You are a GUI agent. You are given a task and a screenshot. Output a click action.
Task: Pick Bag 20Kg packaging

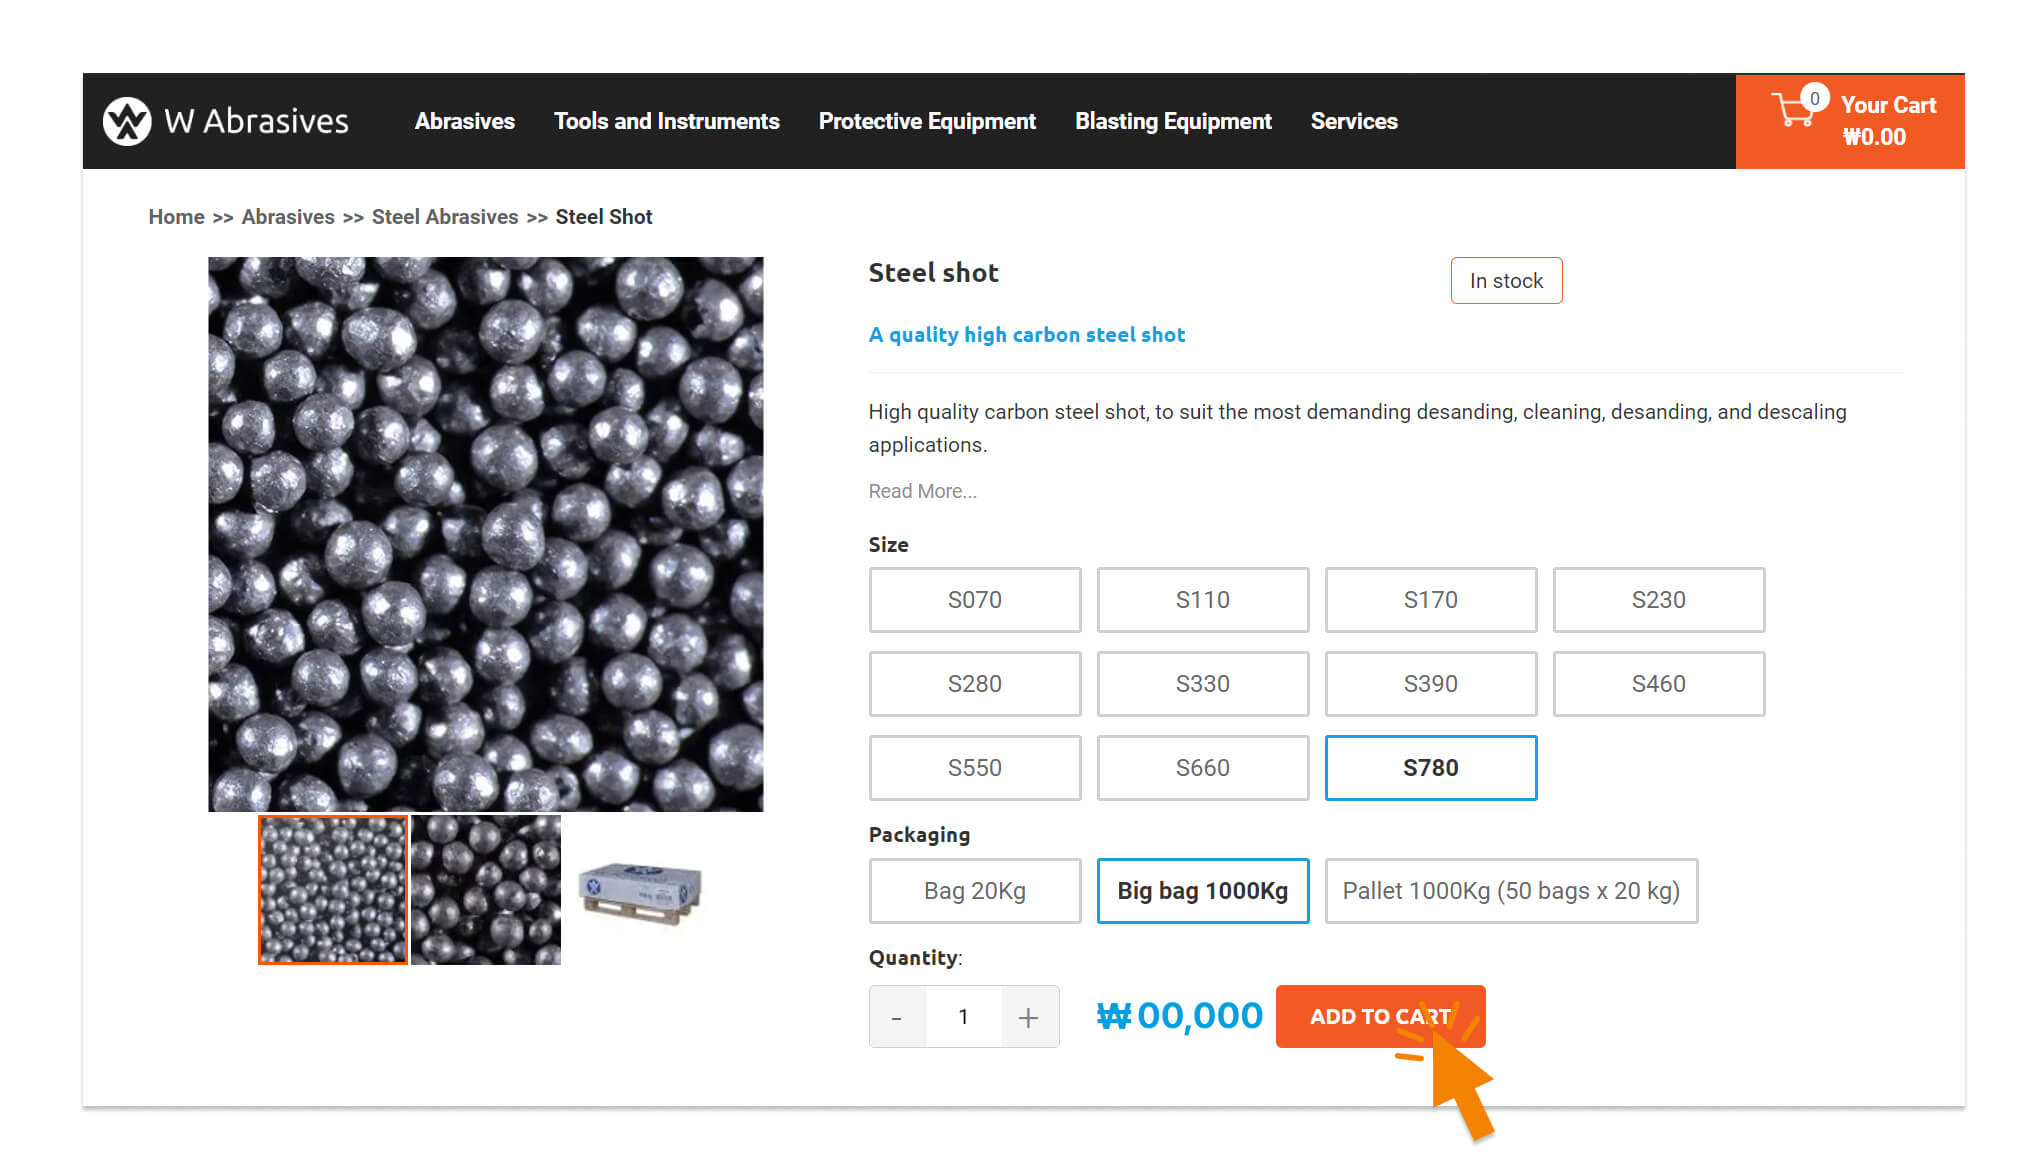pos(974,891)
